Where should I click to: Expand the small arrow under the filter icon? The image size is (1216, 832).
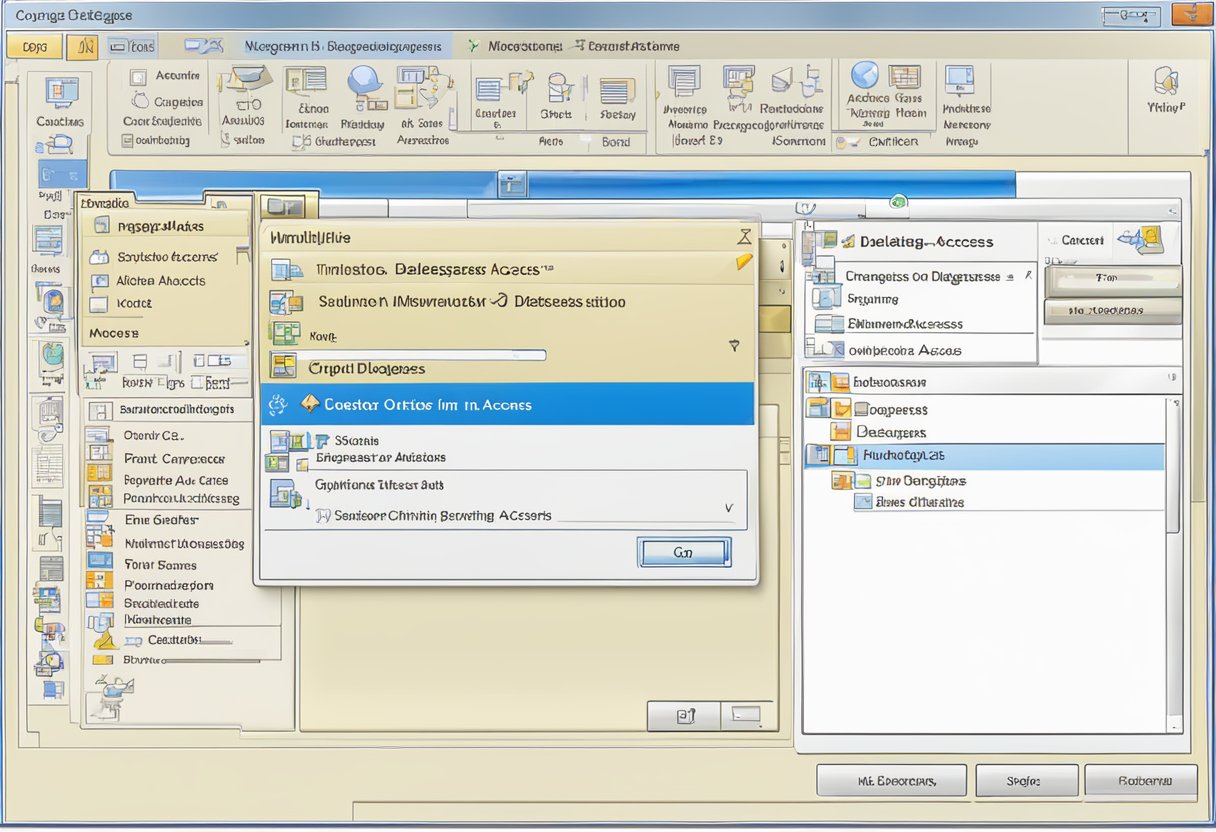click(x=736, y=343)
